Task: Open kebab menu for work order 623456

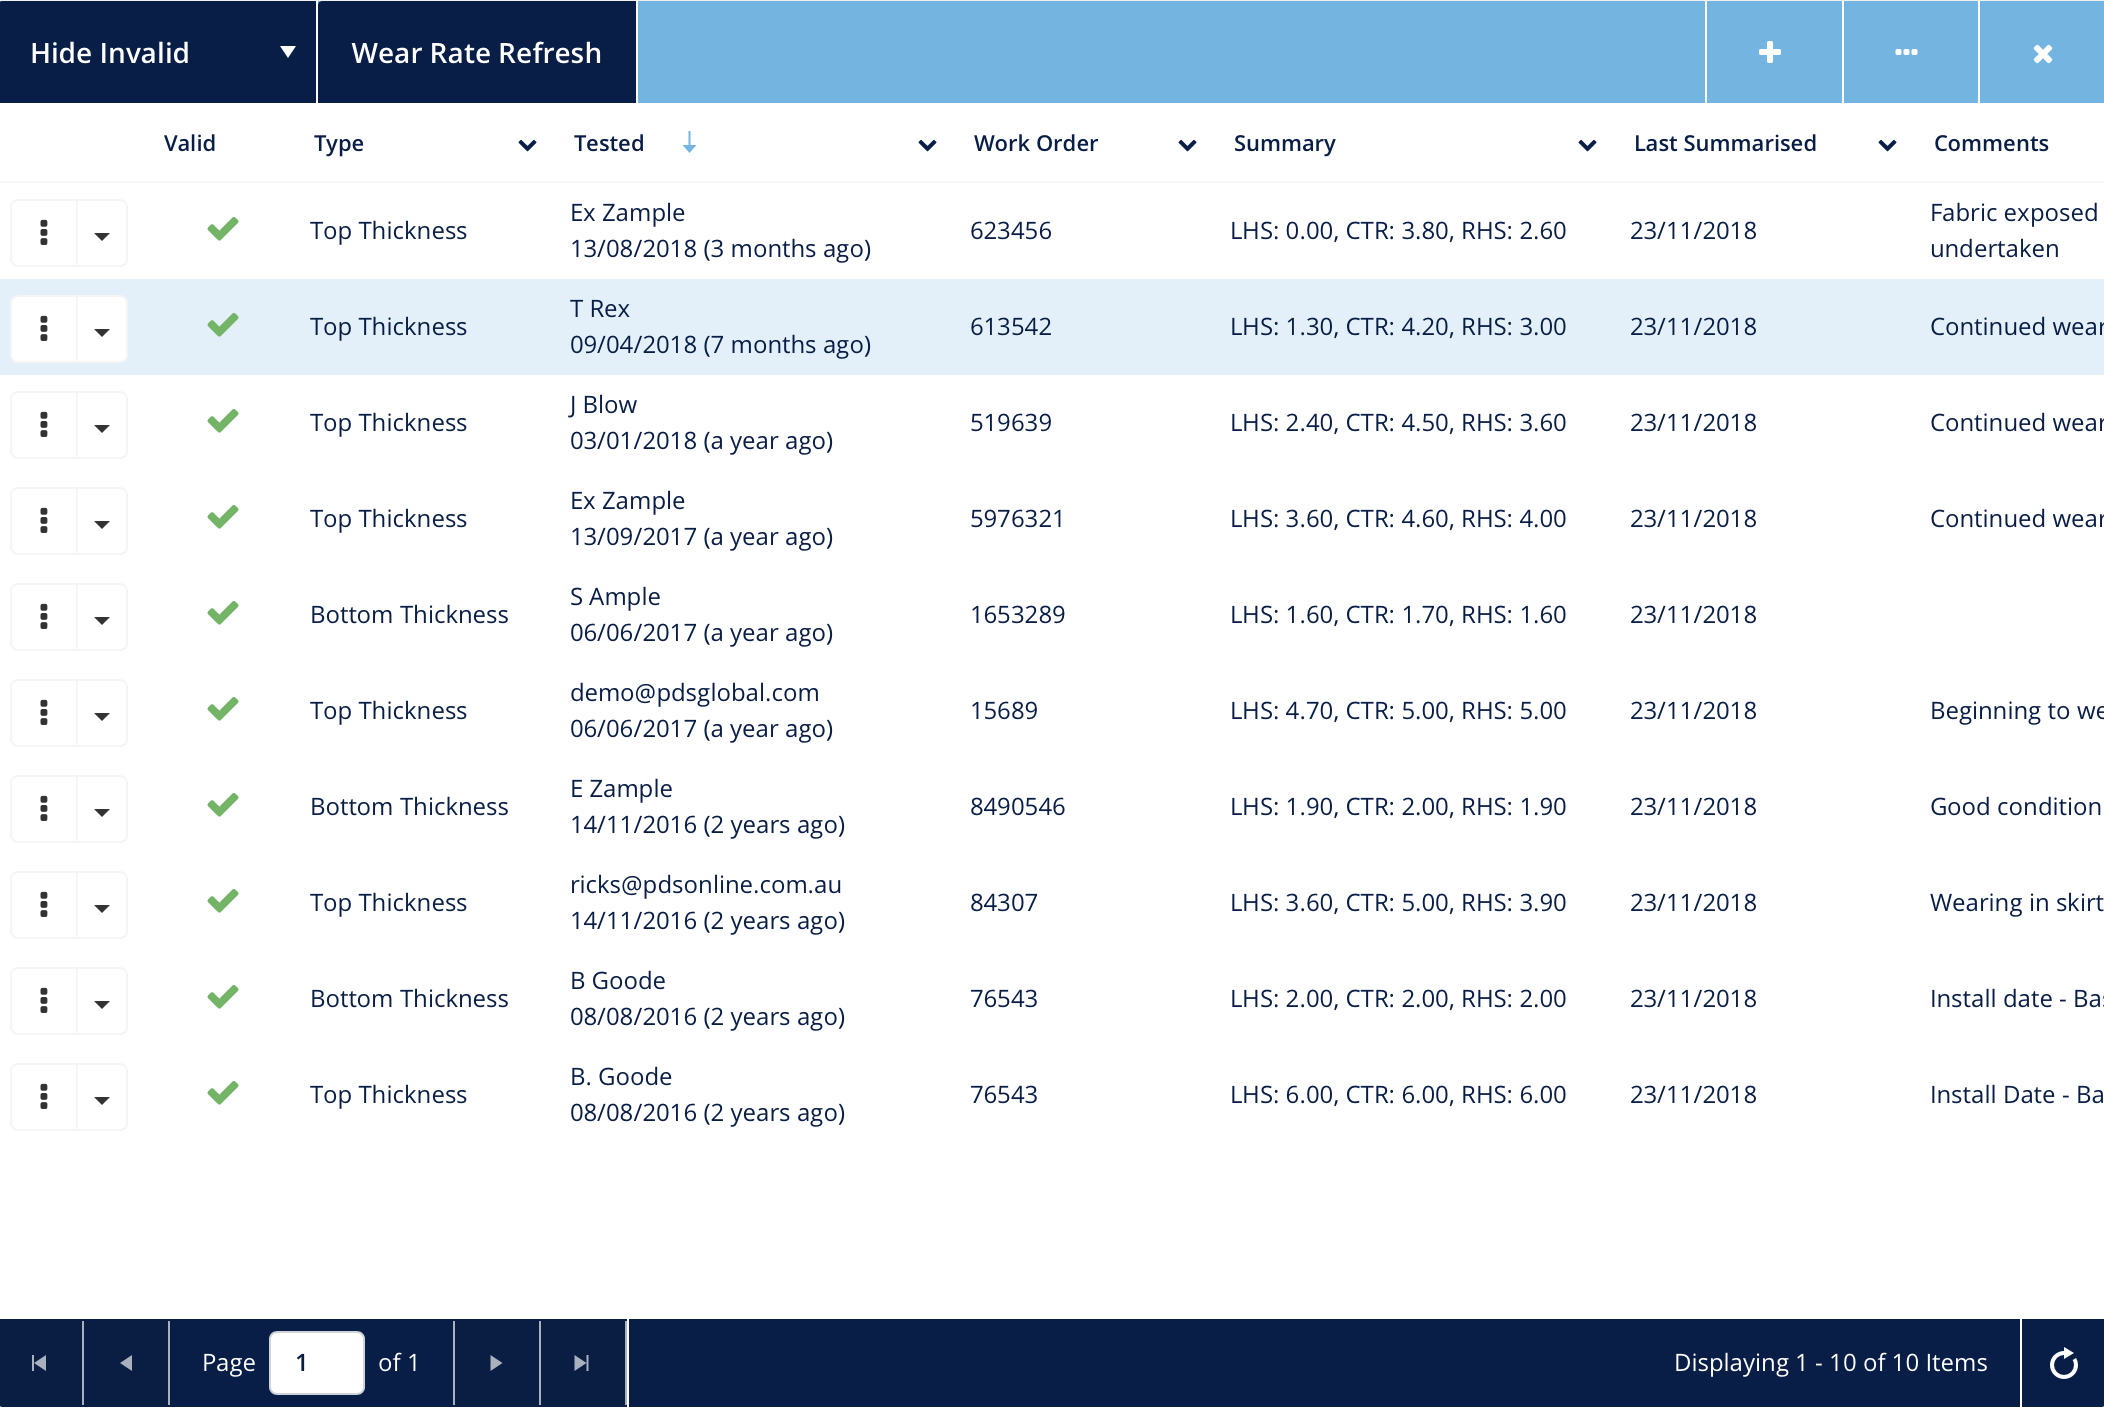Action: point(44,232)
